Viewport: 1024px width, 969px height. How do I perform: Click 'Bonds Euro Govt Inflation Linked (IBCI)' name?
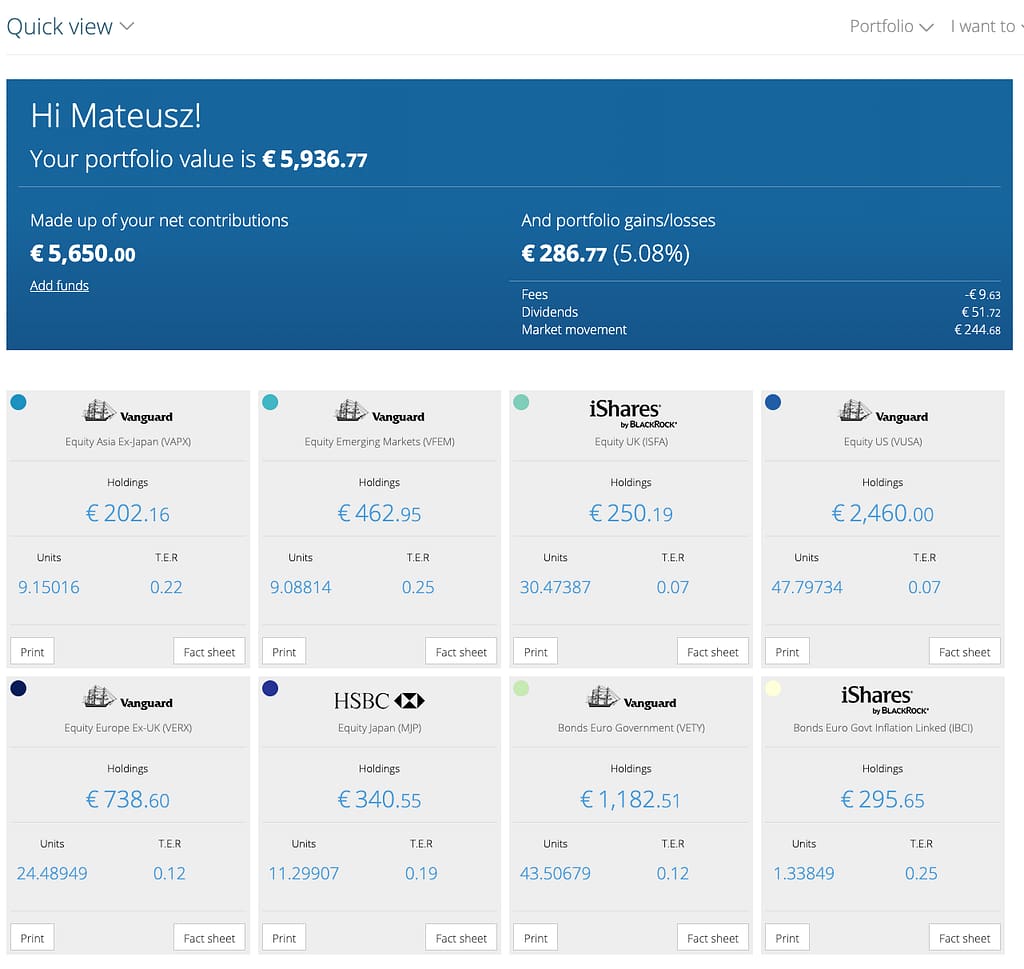[883, 728]
